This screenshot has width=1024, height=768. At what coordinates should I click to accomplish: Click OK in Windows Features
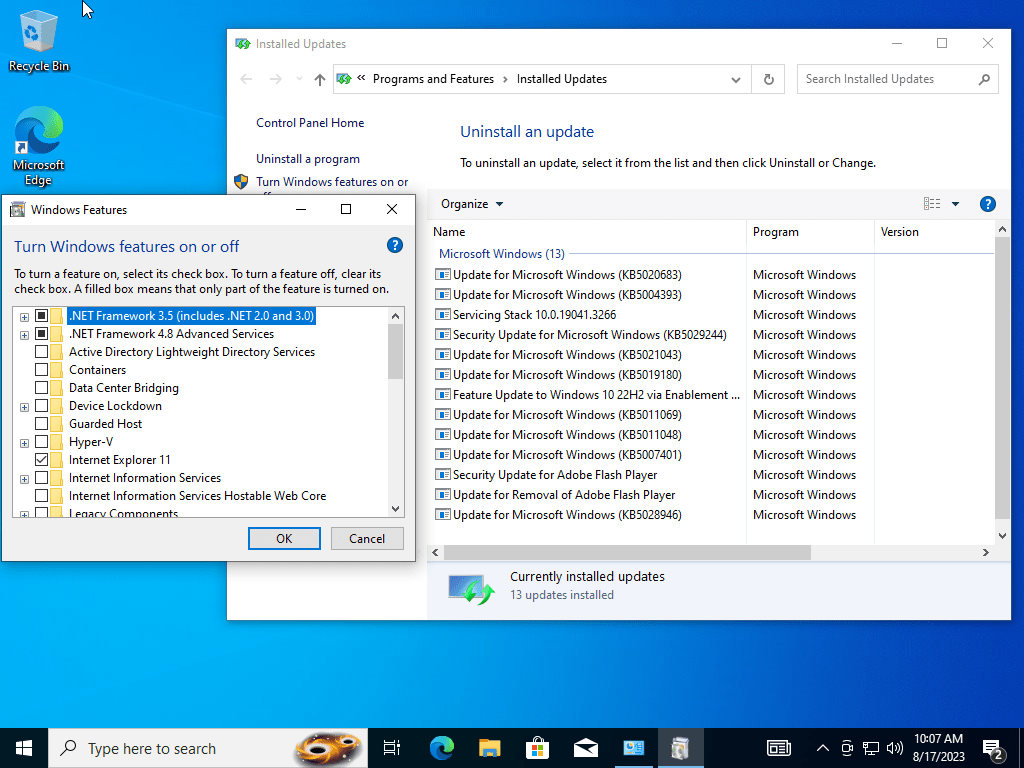[x=284, y=538]
